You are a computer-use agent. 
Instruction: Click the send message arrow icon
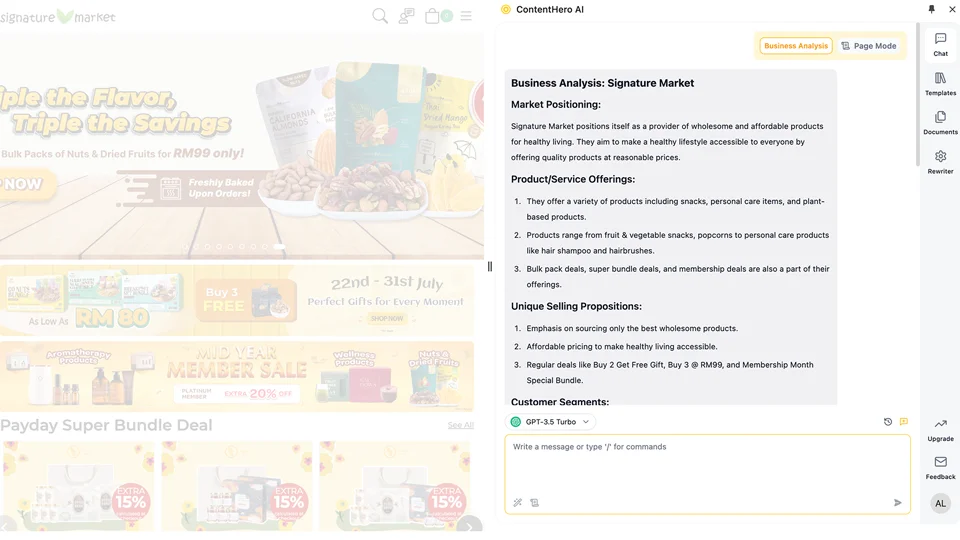[x=898, y=503]
